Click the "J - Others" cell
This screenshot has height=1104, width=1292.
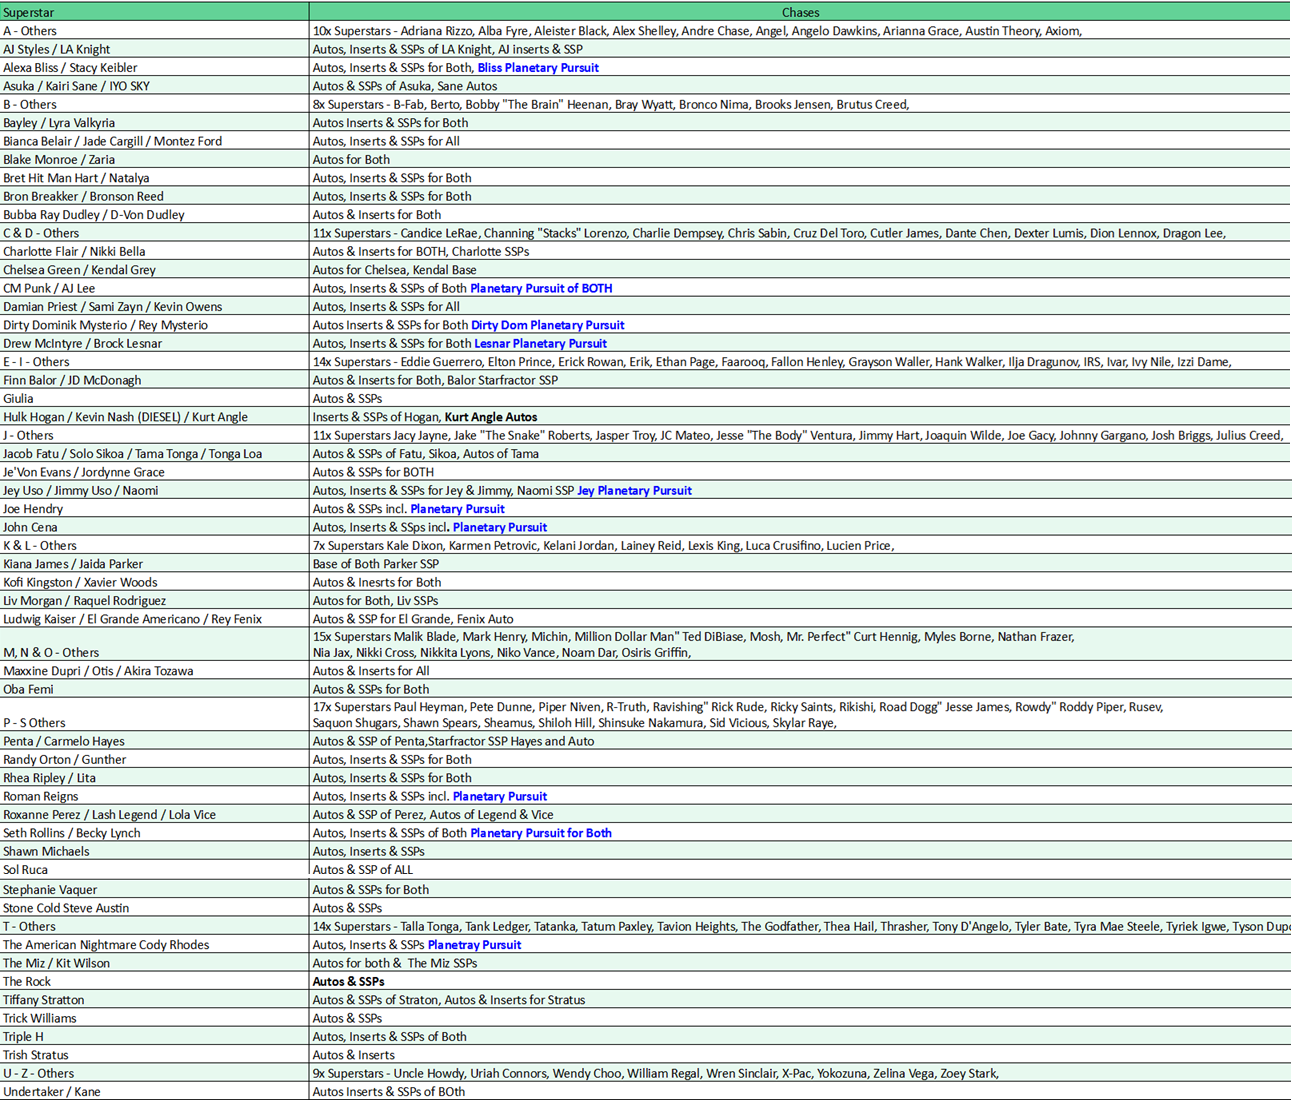coord(154,435)
